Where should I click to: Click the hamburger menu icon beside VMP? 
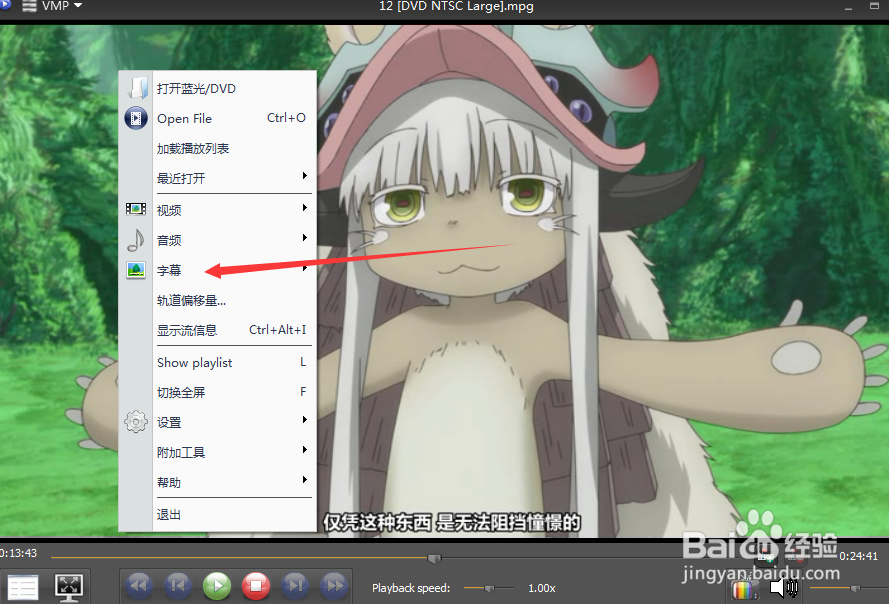click(x=29, y=6)
